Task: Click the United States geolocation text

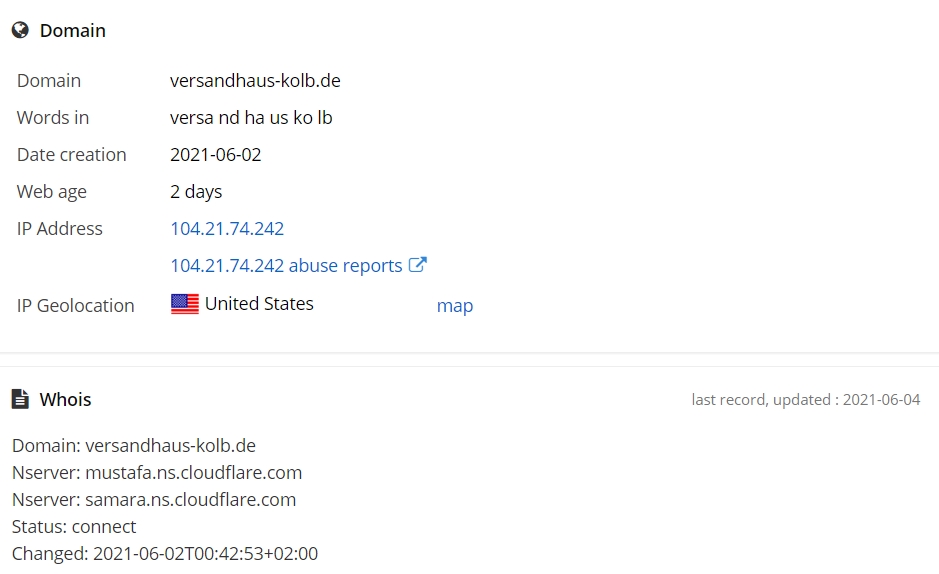Action: click(259, 304)
